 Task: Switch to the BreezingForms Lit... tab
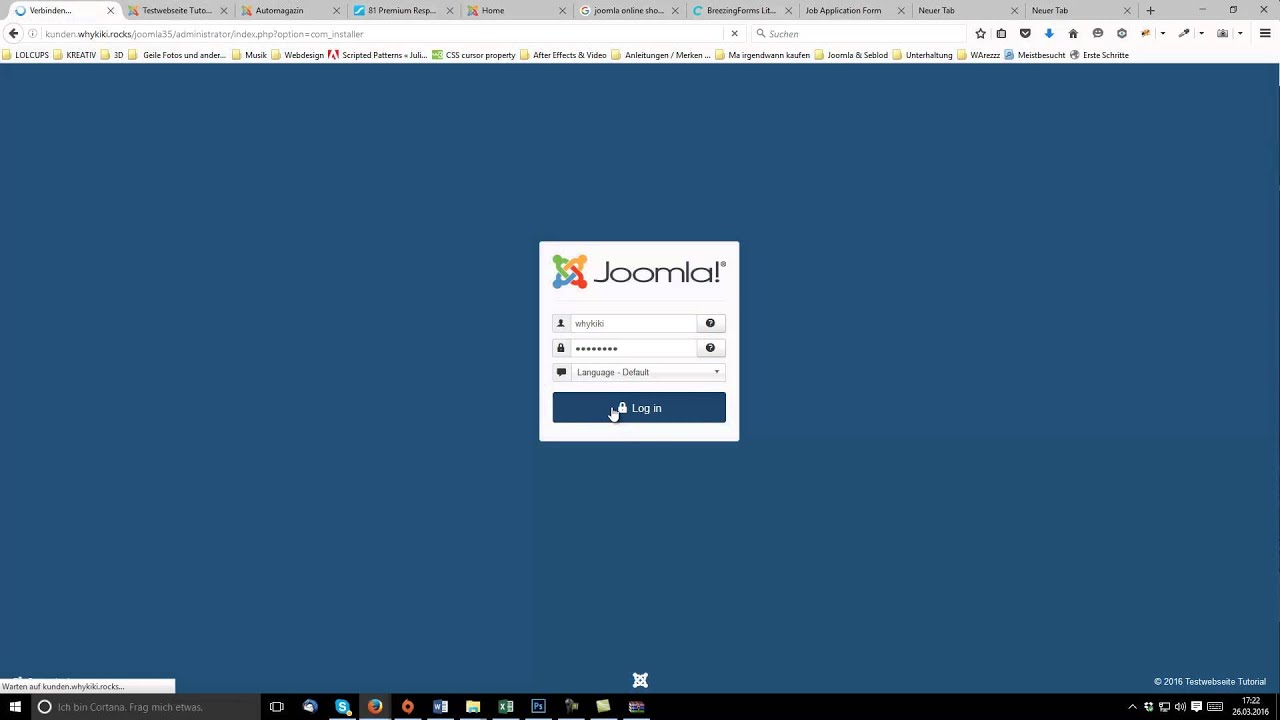coord(741,10)
